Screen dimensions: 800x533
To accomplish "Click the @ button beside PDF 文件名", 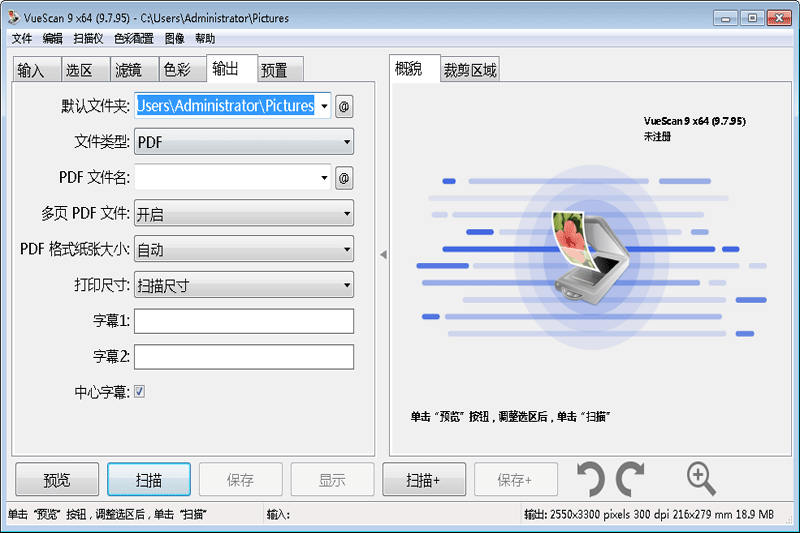I will coord(344,178).
